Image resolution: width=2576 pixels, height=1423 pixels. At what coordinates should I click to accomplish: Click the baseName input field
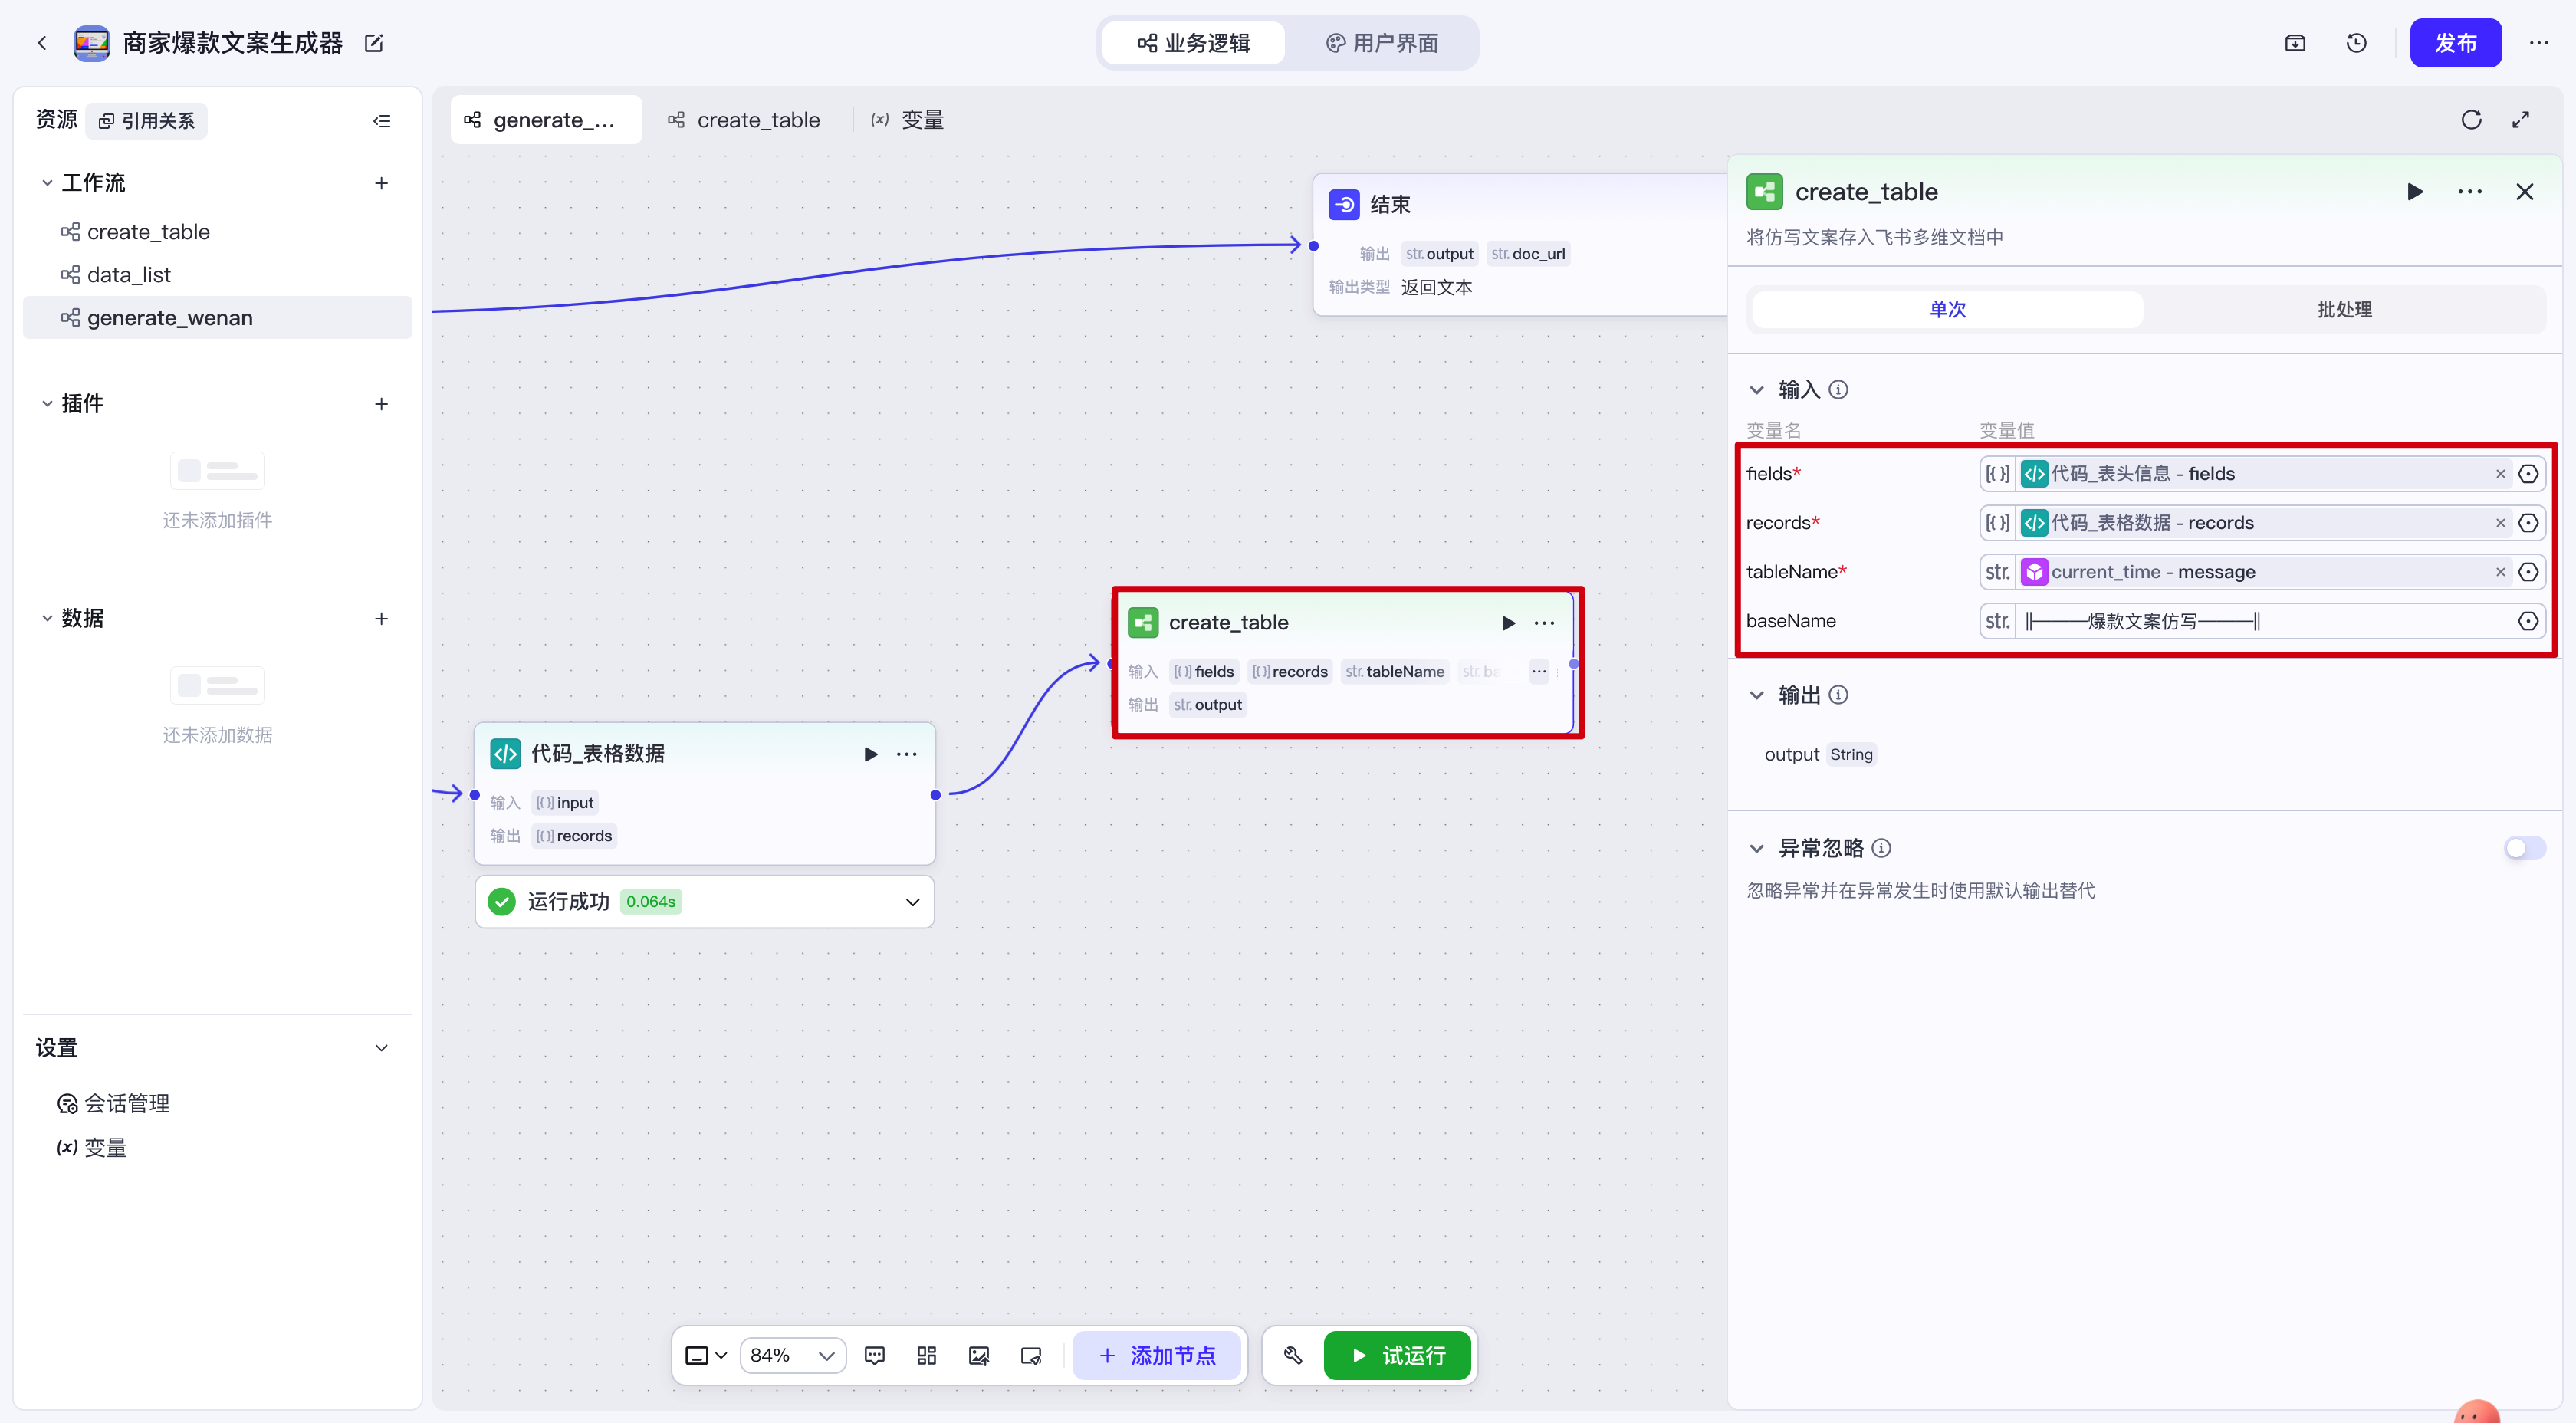point(2260,621)
